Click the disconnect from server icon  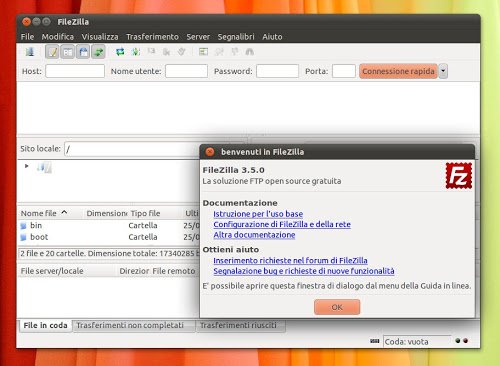click(x=166, y=52)
